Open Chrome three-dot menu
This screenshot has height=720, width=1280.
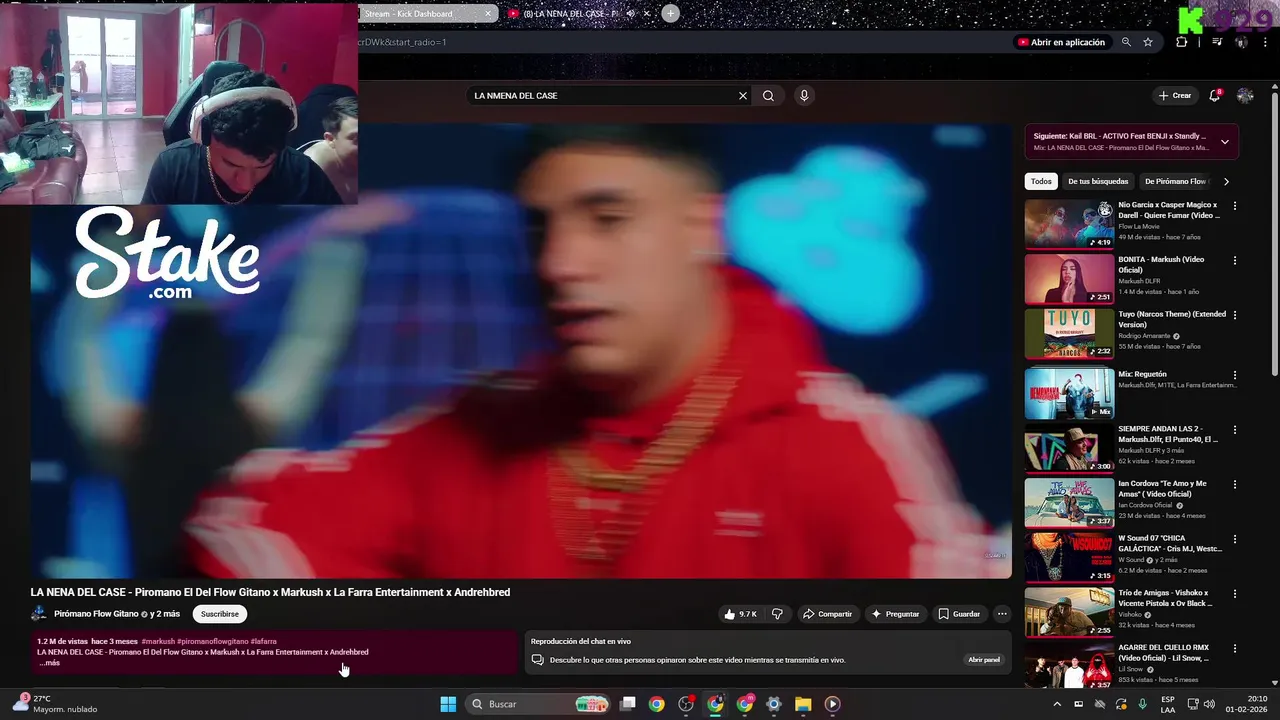pyautogui.click(x=1265, y=42)
